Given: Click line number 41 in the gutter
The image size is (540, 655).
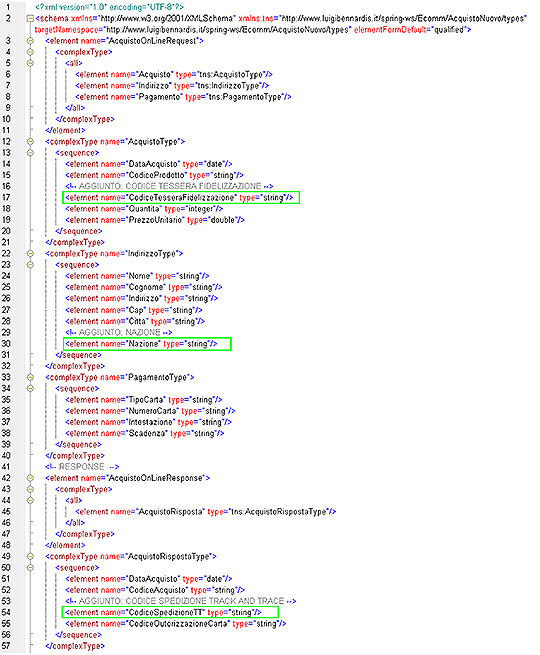Looking at the screenshot, I should pos(6,467).
